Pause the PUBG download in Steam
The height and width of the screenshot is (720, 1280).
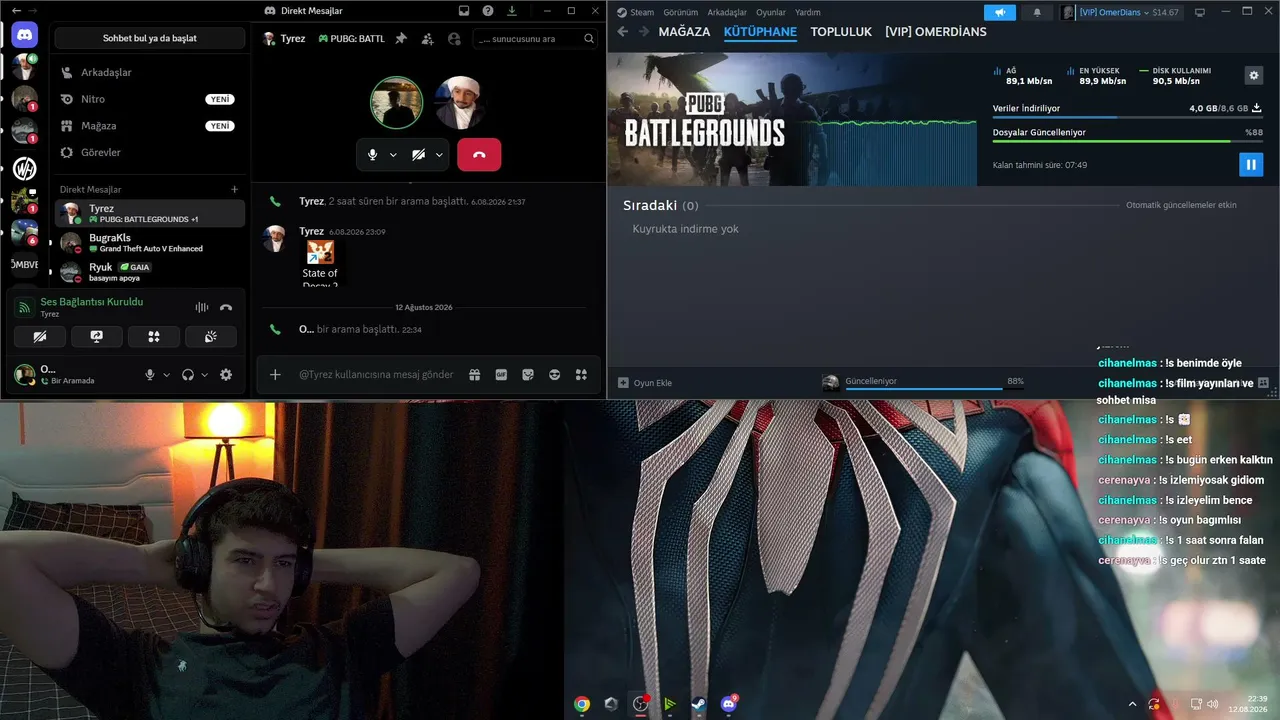click(1251, 165)
